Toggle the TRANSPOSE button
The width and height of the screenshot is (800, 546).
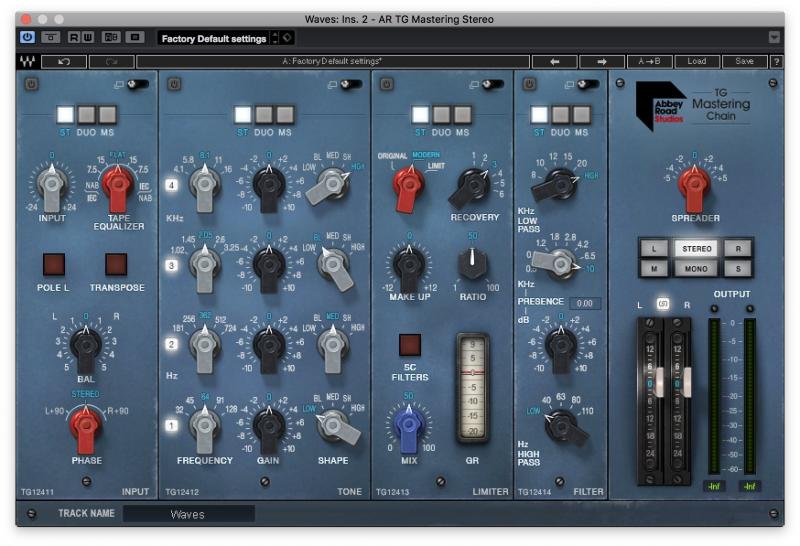click(x=116, y=264)
